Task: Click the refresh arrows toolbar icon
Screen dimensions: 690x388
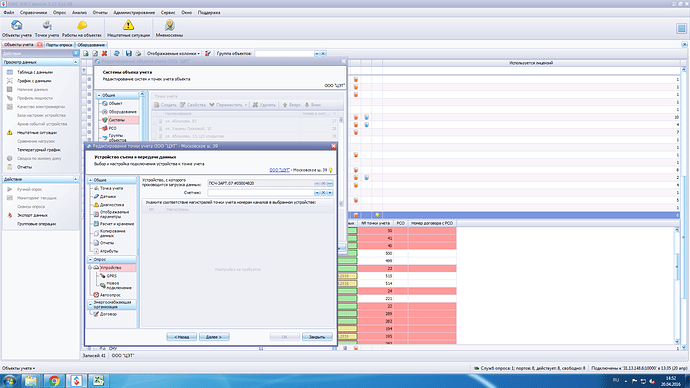Action: click(x=117, y=53)
